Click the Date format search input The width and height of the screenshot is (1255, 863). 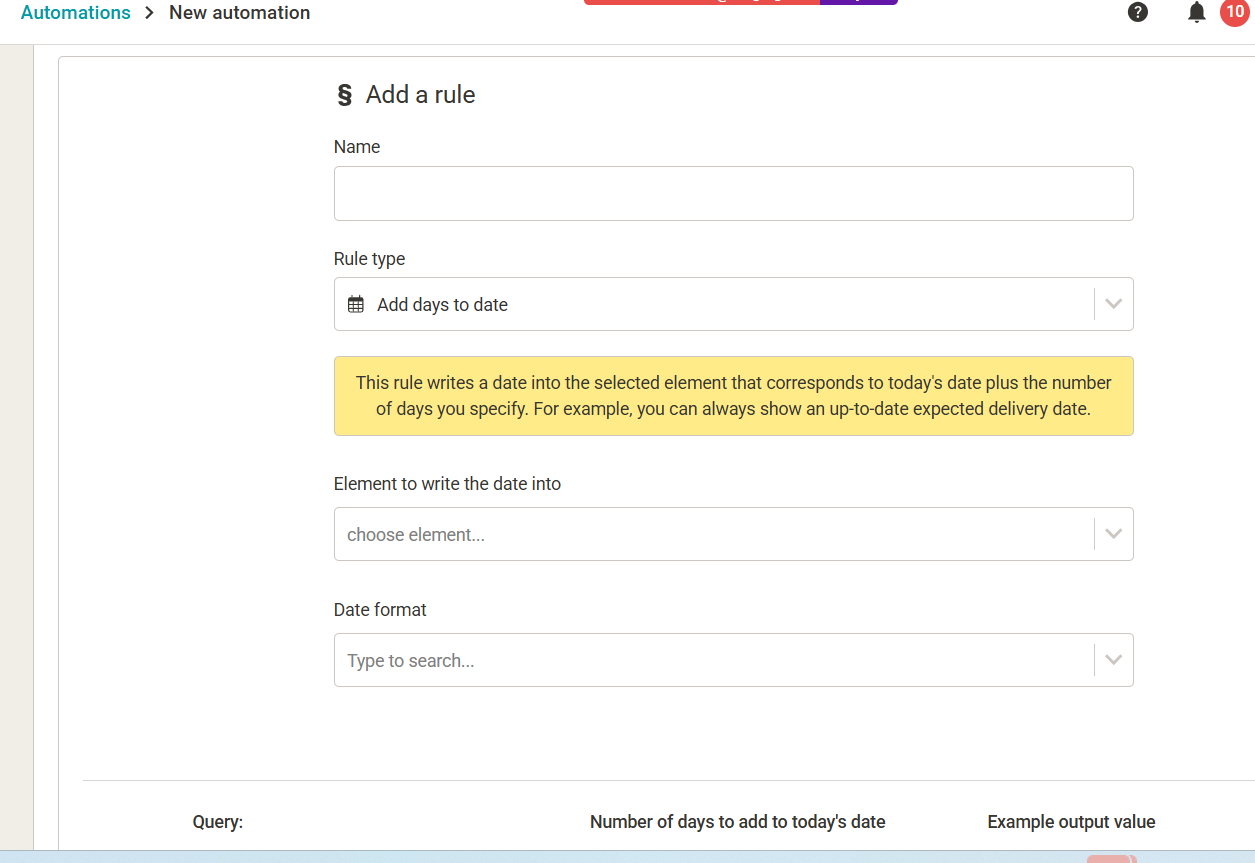[x=700, y=661]
